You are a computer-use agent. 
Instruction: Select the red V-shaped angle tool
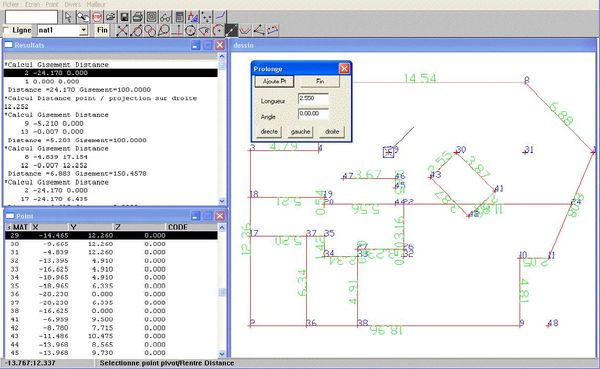coord(245,30)
